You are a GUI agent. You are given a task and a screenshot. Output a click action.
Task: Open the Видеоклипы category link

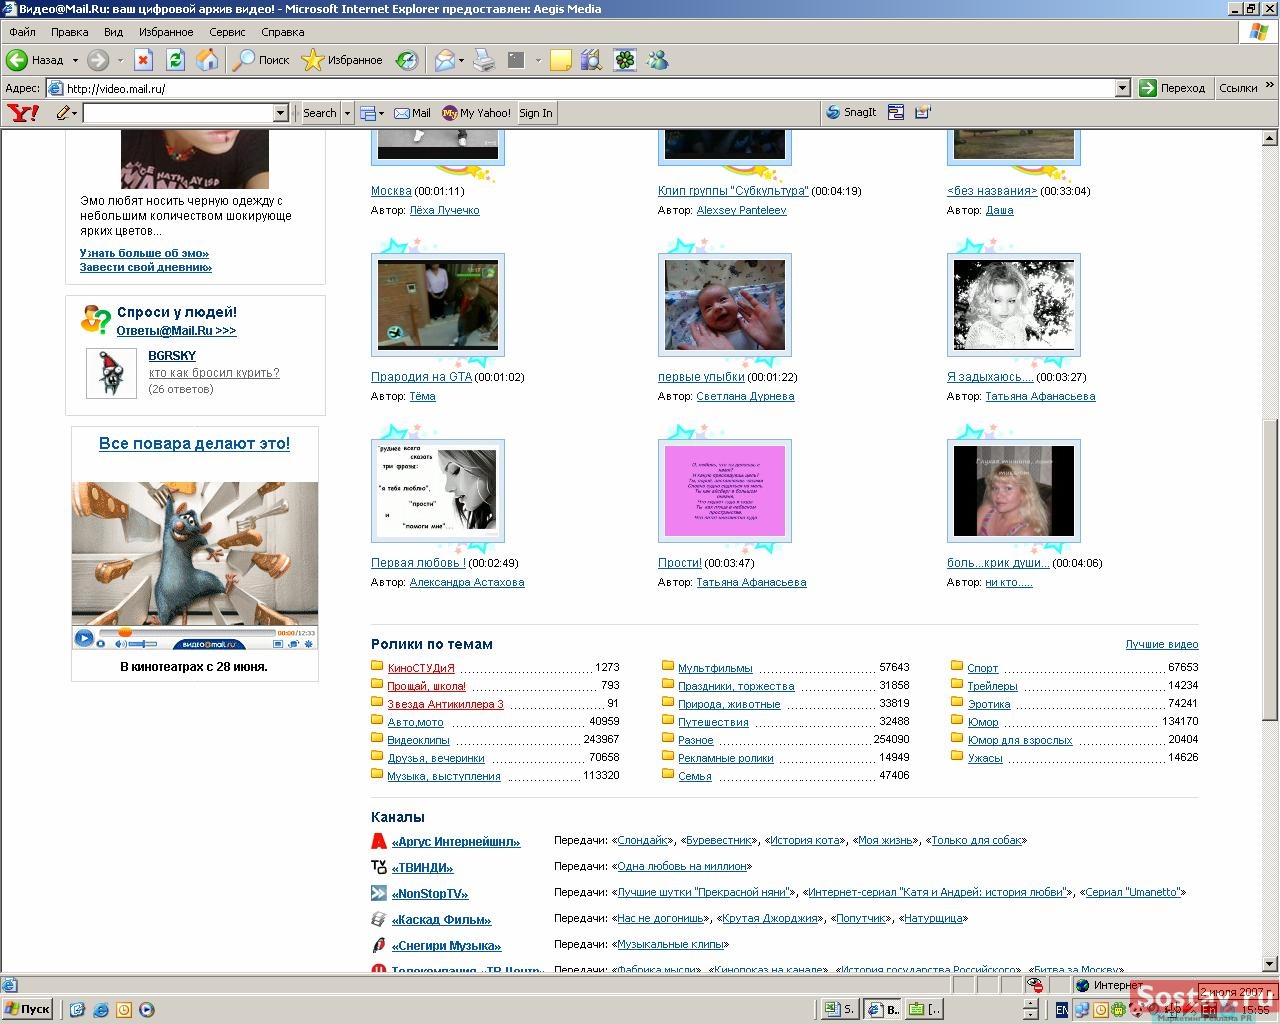pos(418,741)
